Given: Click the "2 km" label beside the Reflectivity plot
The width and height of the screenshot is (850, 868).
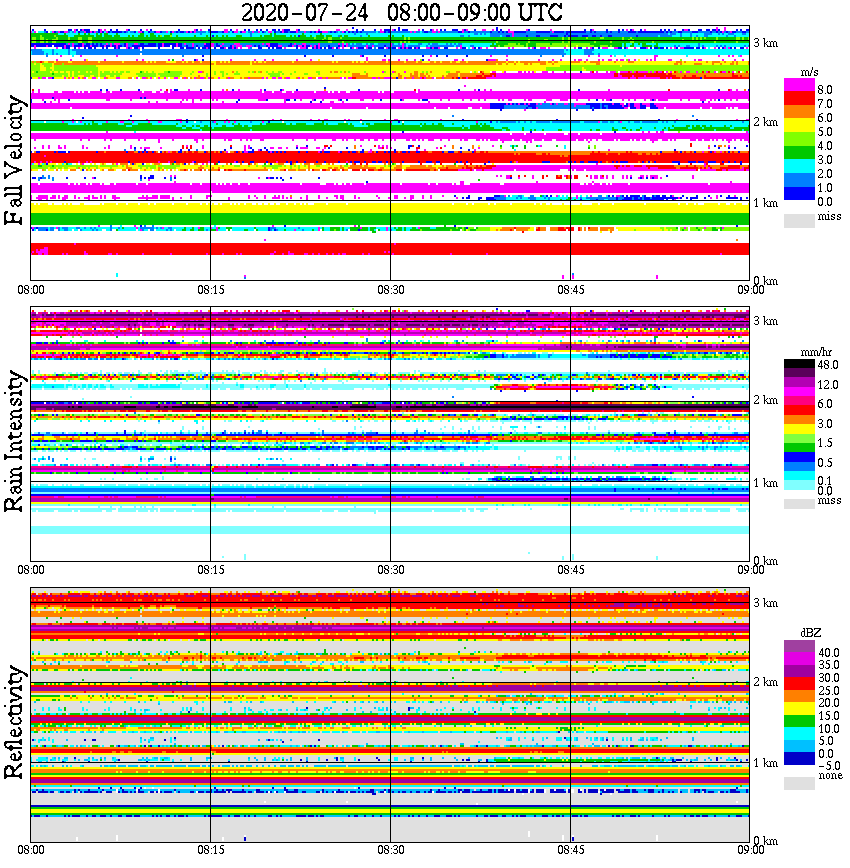Looking at the screenshot, I should [x=765, y=682].
